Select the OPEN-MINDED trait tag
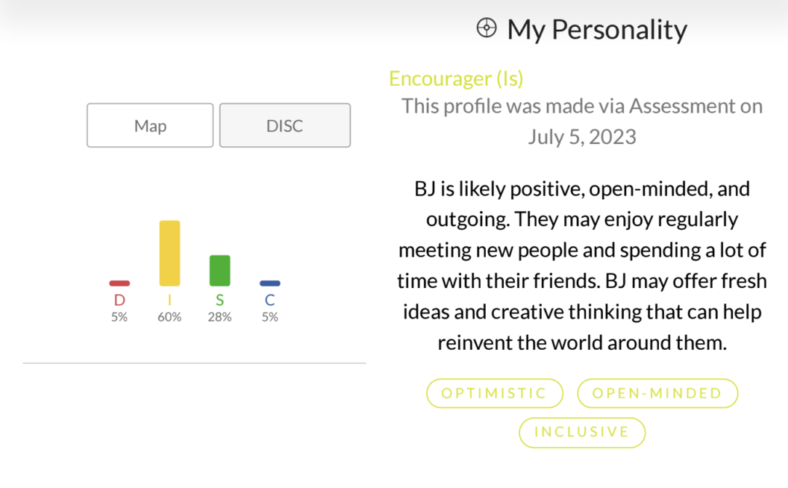Viewport: 788px width, 488px height. click(x=657, y=393)
